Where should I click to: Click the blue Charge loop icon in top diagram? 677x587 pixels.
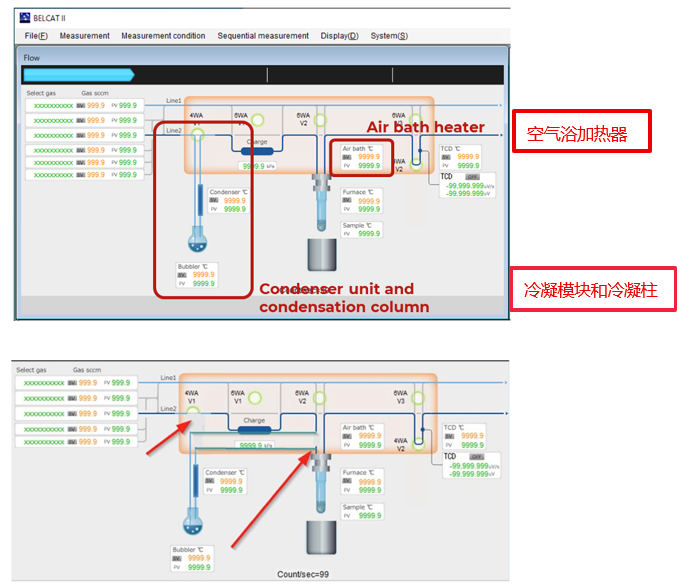click(257, 151)
